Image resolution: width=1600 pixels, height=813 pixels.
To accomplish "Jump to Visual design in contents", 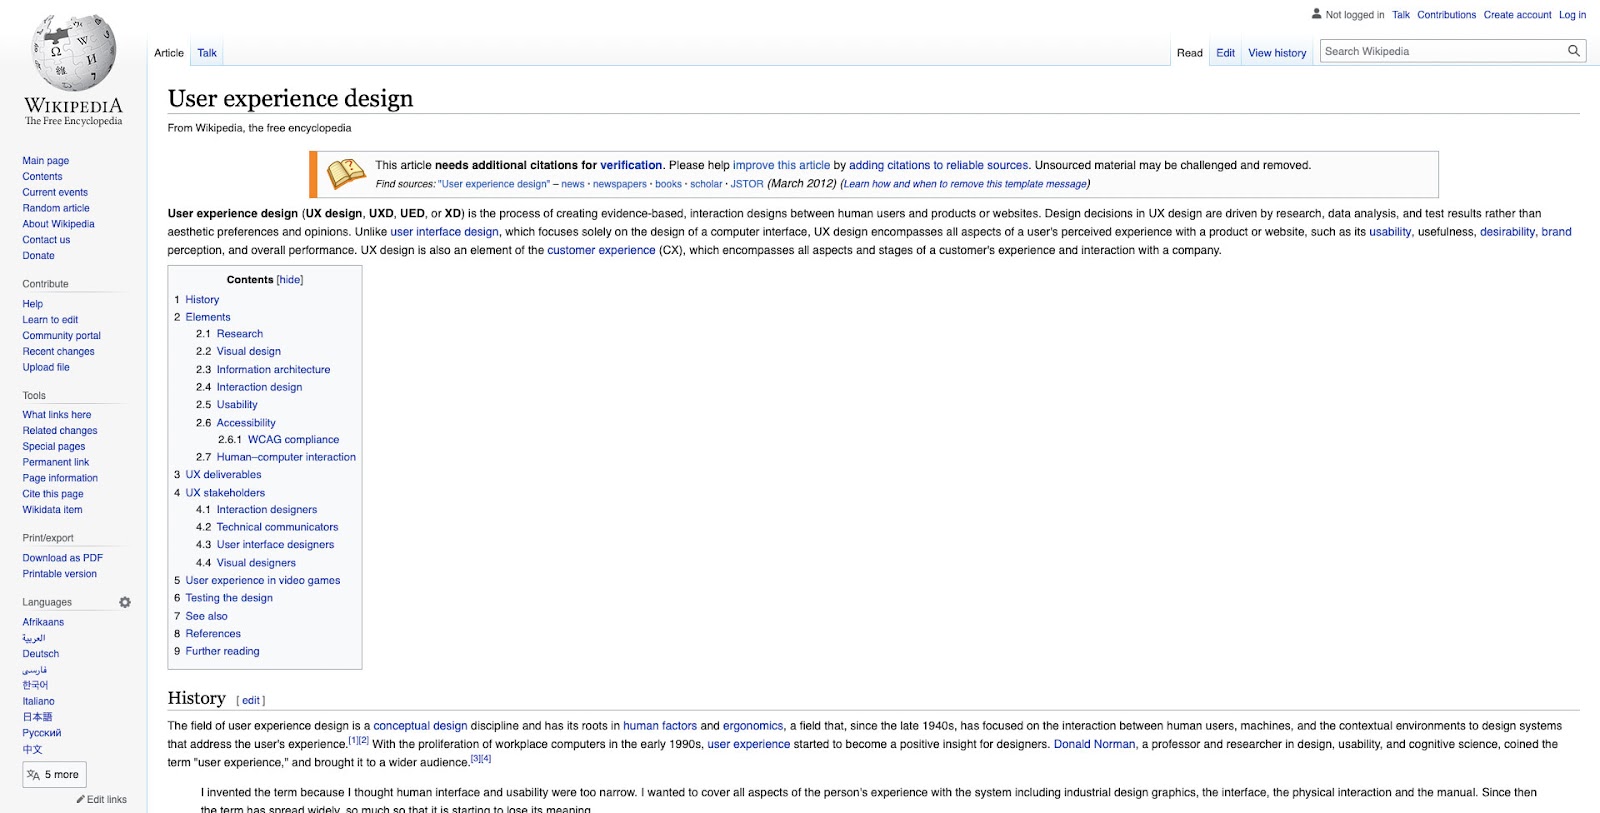I will click(249, 352).
